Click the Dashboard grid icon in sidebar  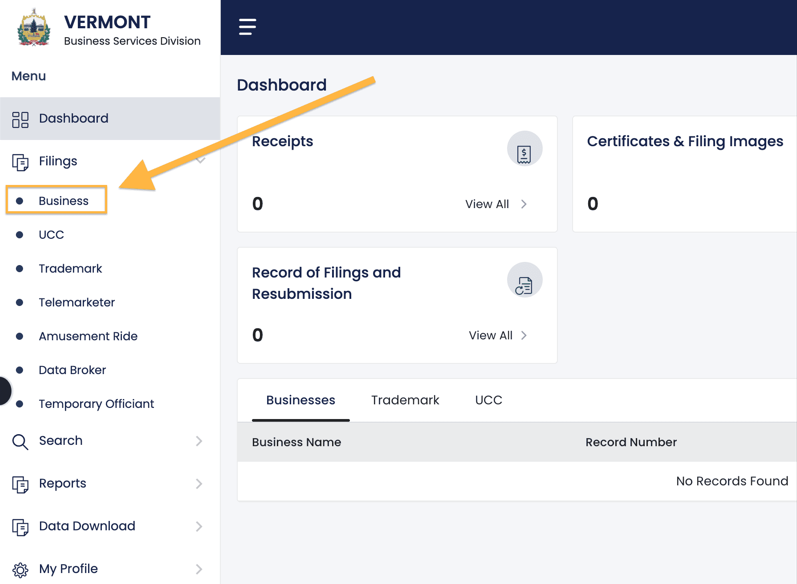(x=20, y=119)
